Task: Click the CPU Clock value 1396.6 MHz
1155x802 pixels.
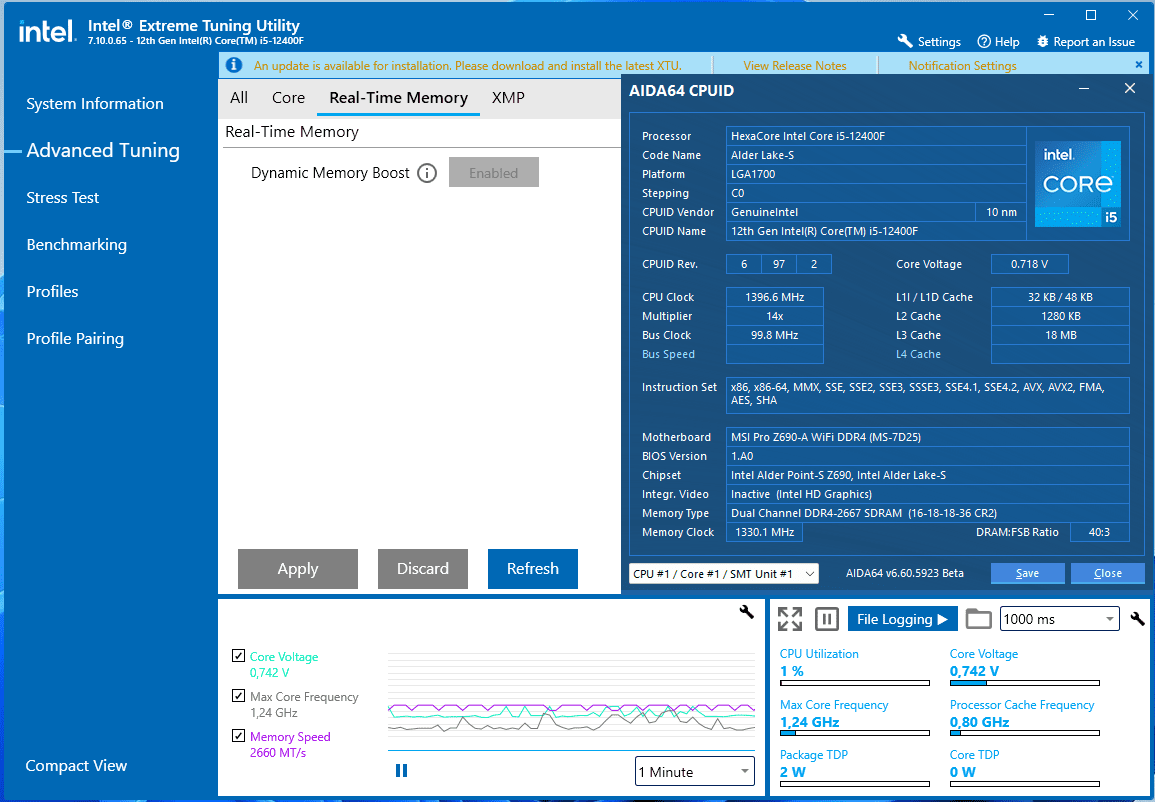Action: 774,297
